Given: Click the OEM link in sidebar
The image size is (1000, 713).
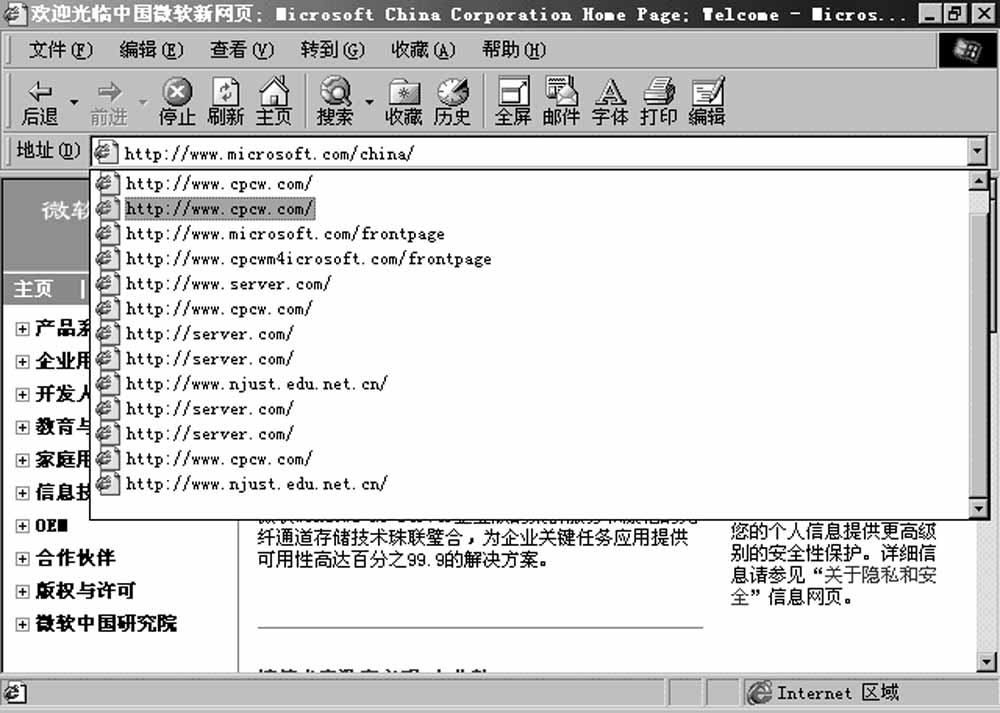Looking at the screenshot, I should pos(52,526).
